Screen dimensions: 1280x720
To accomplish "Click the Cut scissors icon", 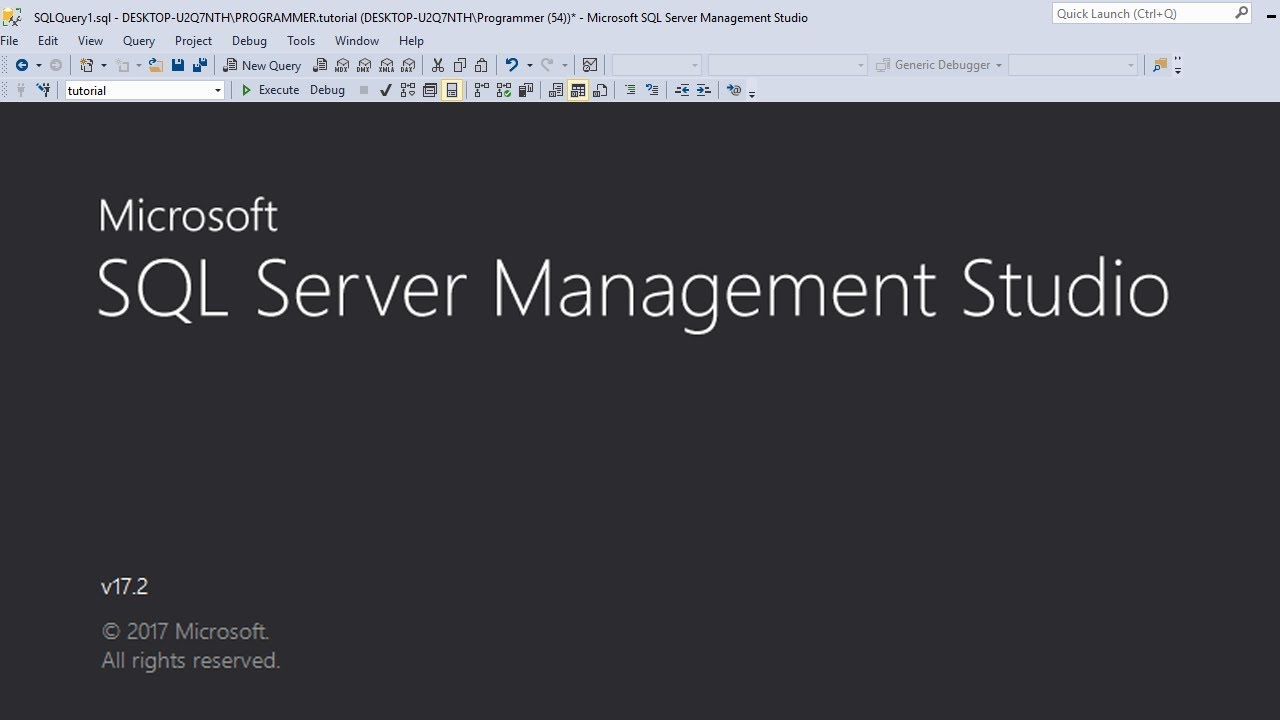I will coord(437,65).
